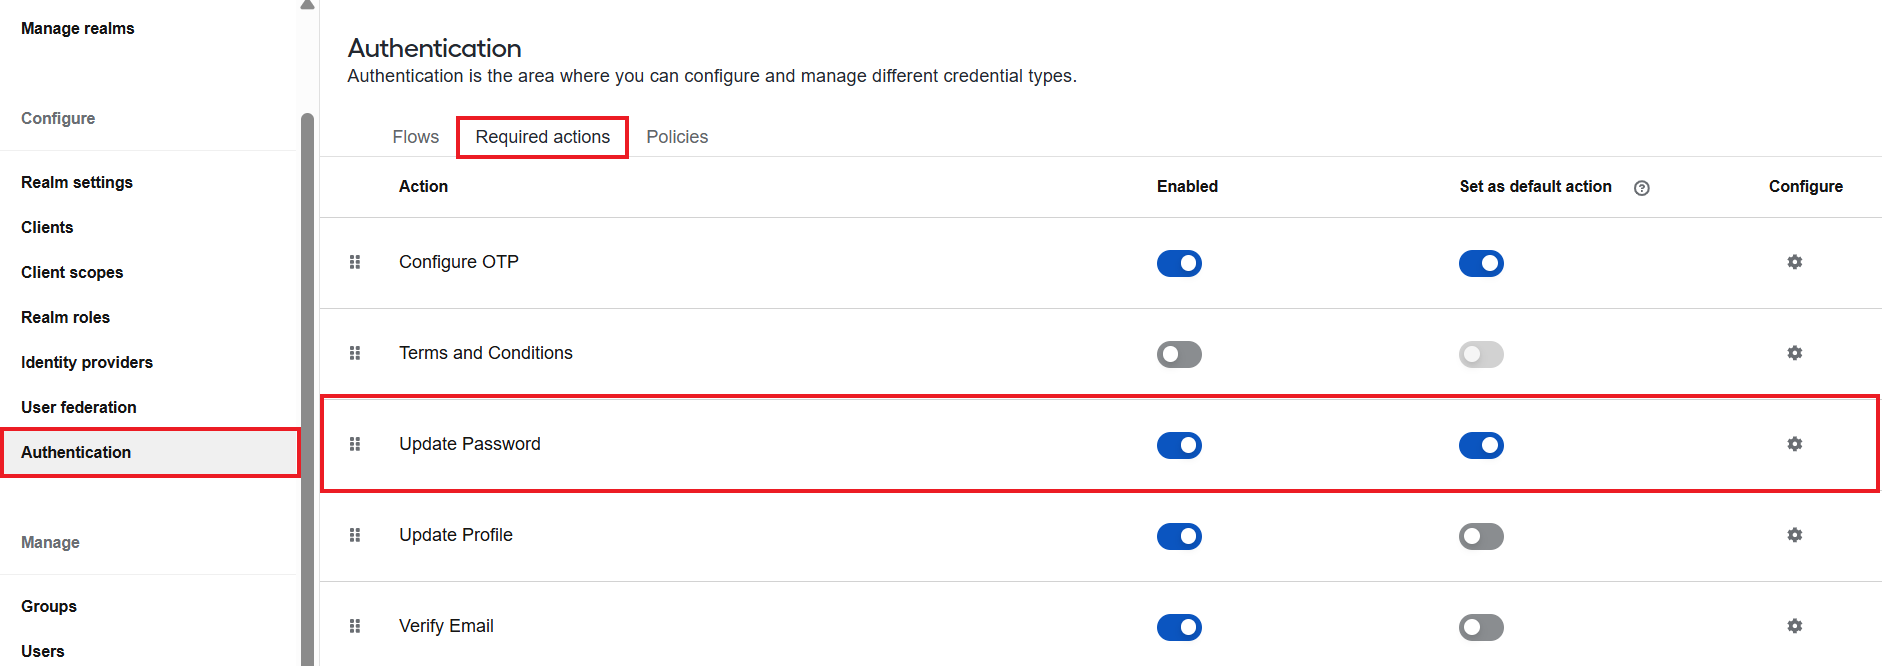Screen dimensions: 1882x666
Task: Set Verify Email as default action
Action: tap(1481, 627)
